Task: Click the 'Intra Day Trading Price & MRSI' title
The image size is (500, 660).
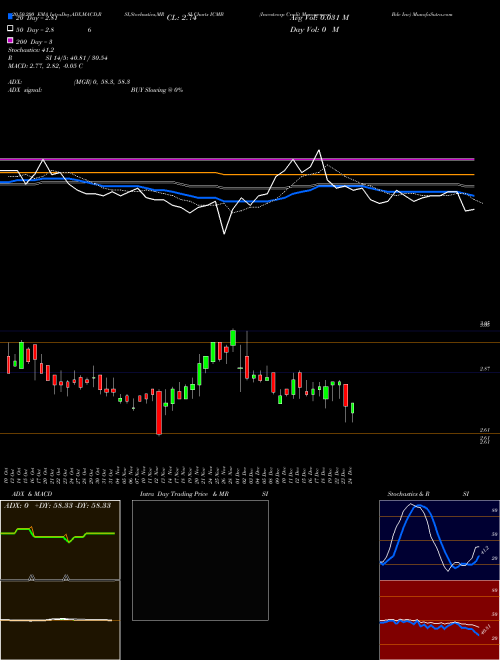Action: tap(204, 494)
